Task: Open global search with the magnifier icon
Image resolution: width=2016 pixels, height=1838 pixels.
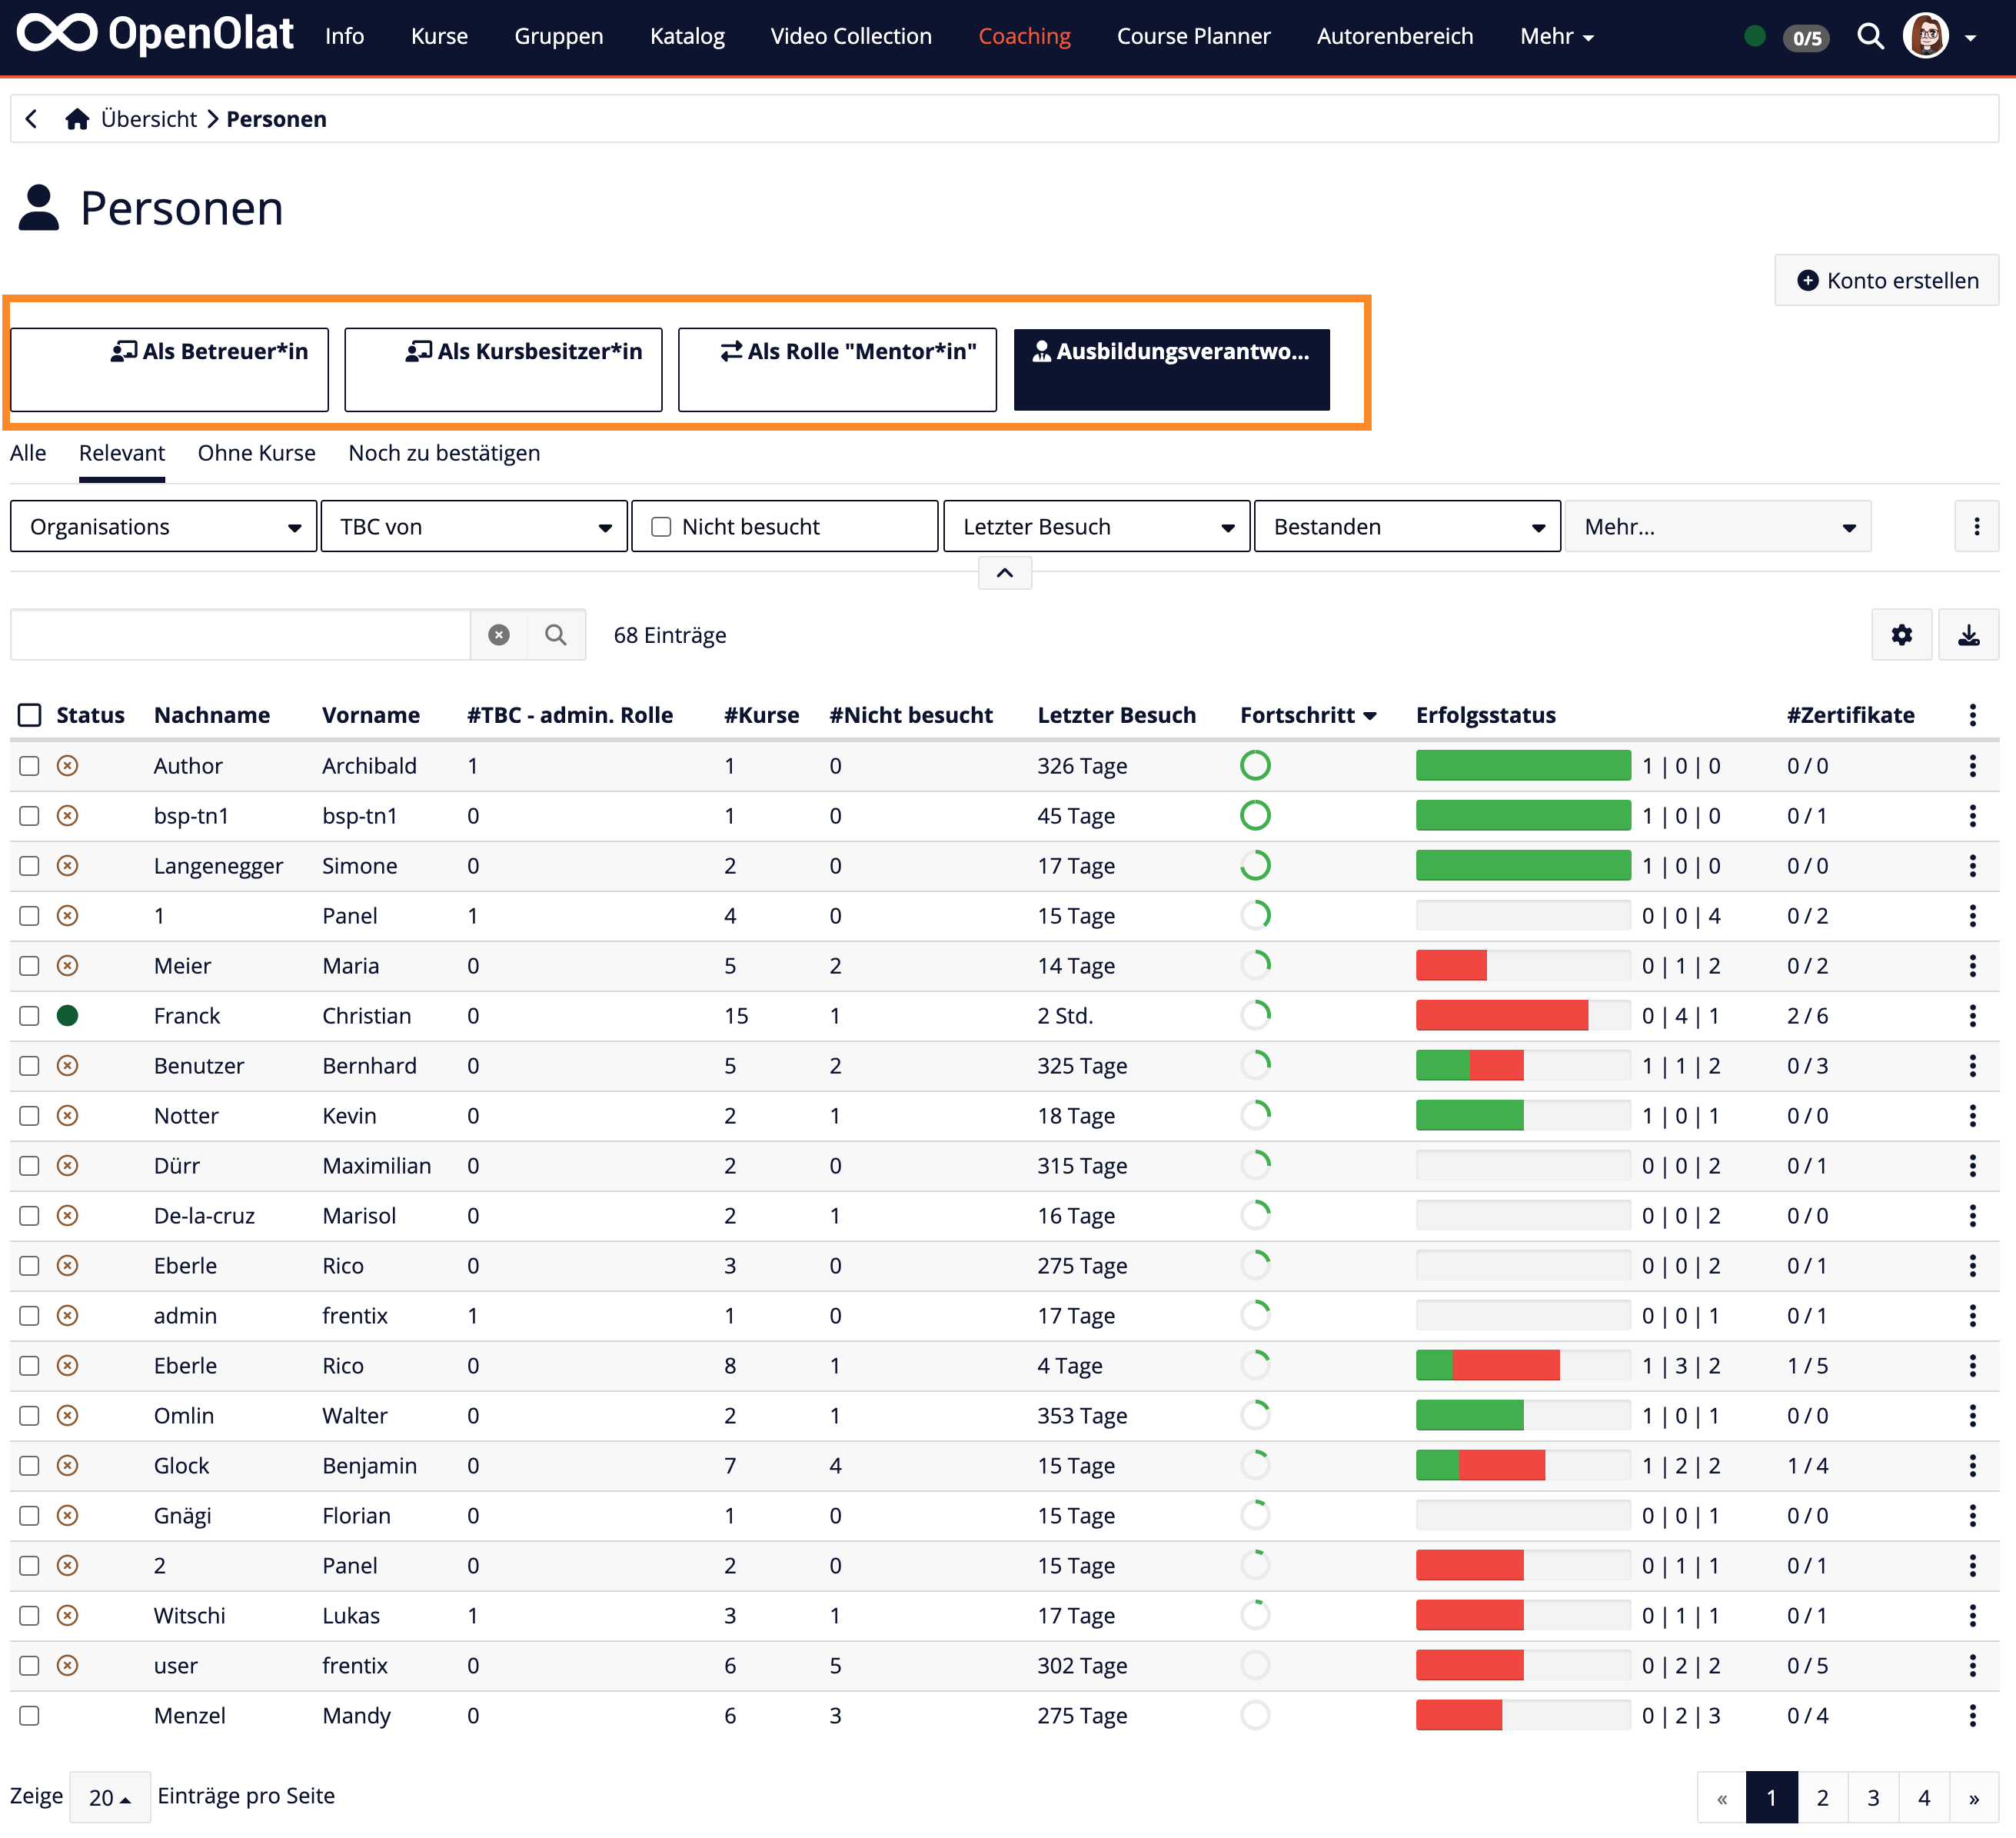Action: (1870, 37)
